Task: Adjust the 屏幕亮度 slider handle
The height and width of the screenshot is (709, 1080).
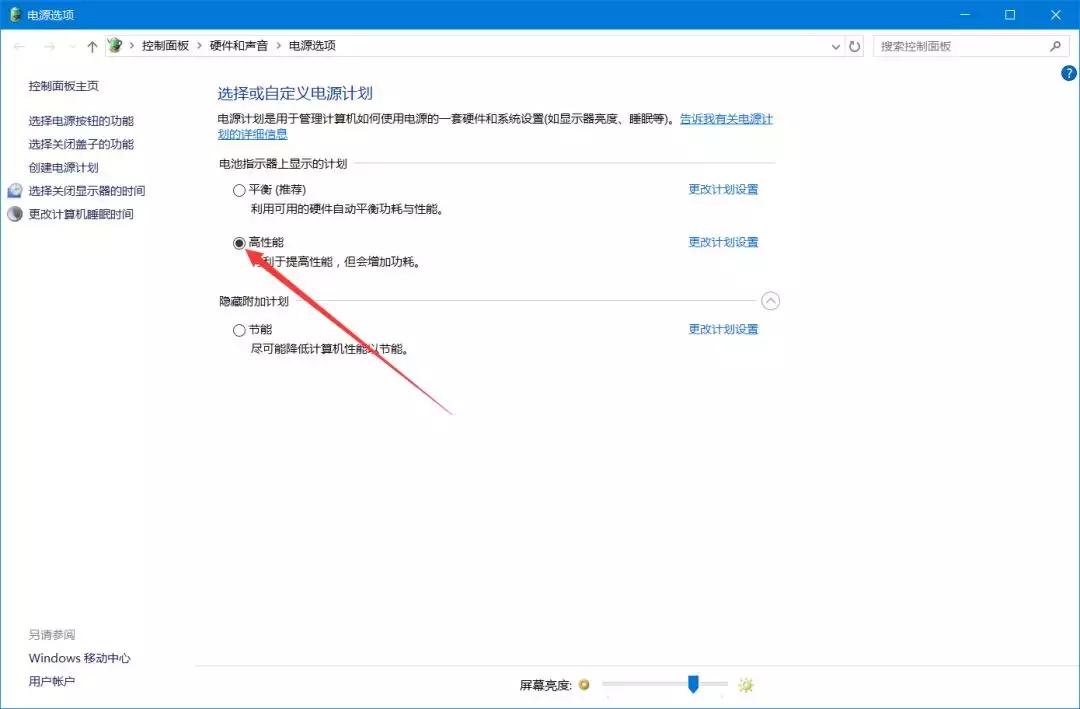Action: coord(695,685)
